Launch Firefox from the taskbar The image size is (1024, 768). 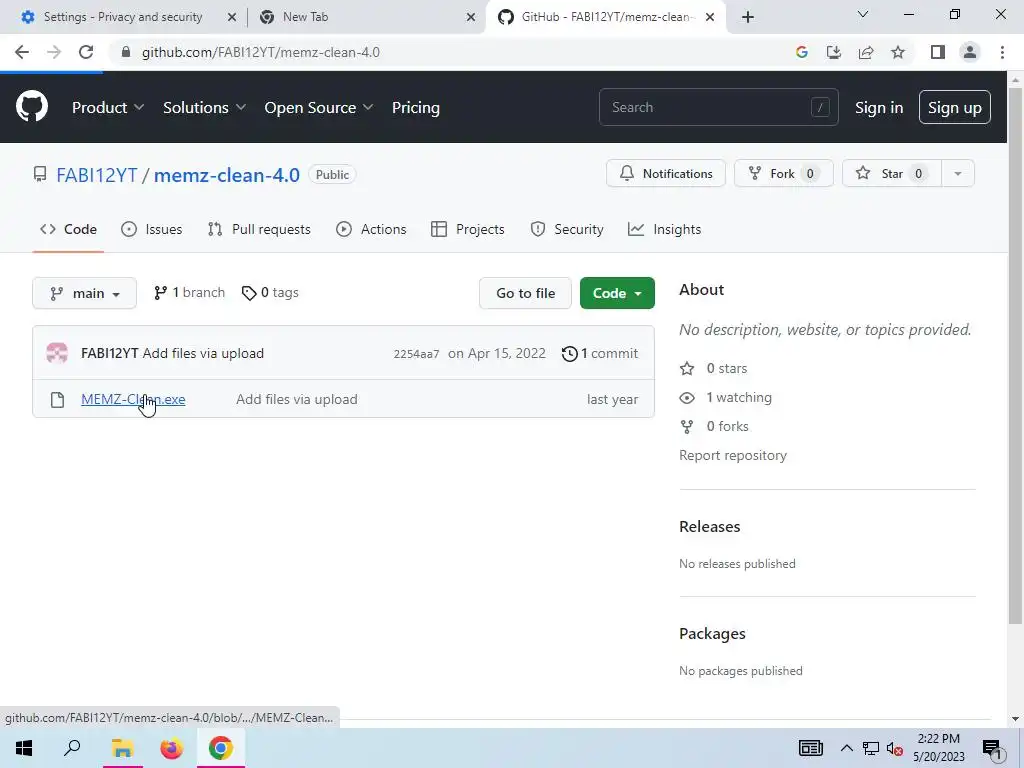pyautogui.click(x=172, y=748)
